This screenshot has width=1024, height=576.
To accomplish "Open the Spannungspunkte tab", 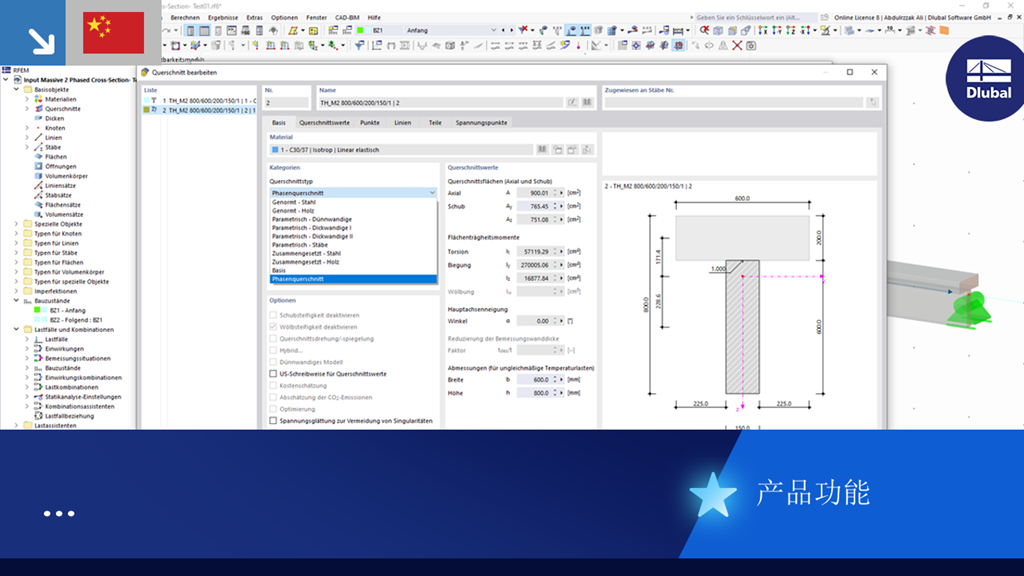I will 481,123.
